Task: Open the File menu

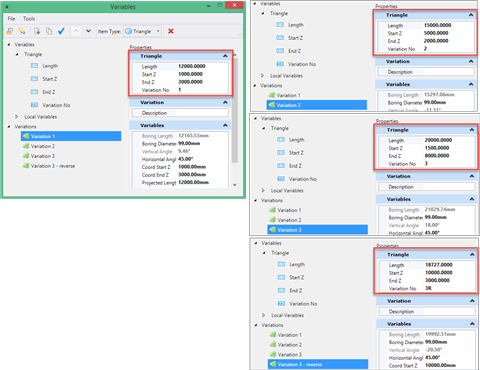Action: point(11,19)
